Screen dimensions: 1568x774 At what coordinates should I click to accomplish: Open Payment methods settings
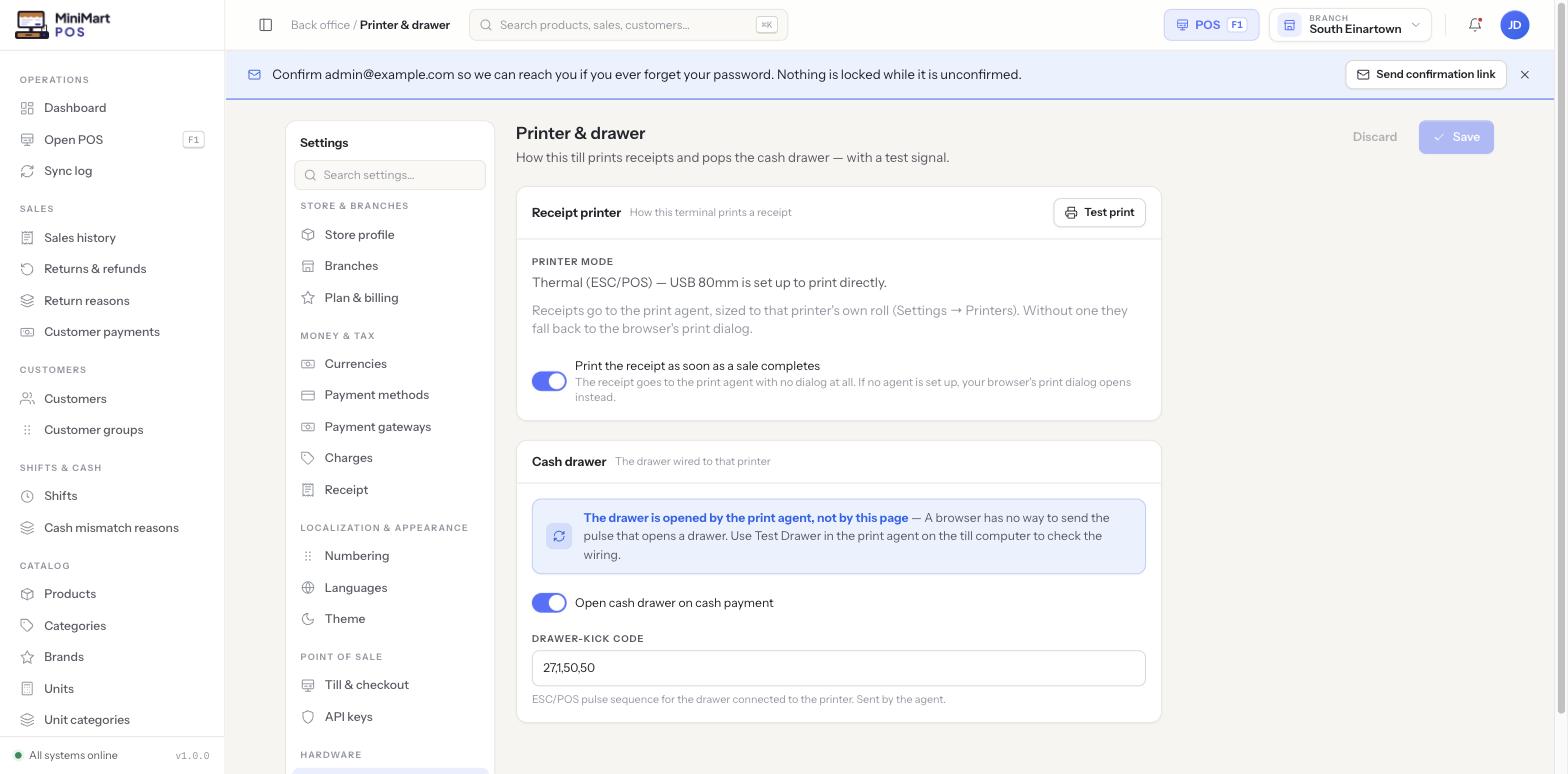pos(390,395)
